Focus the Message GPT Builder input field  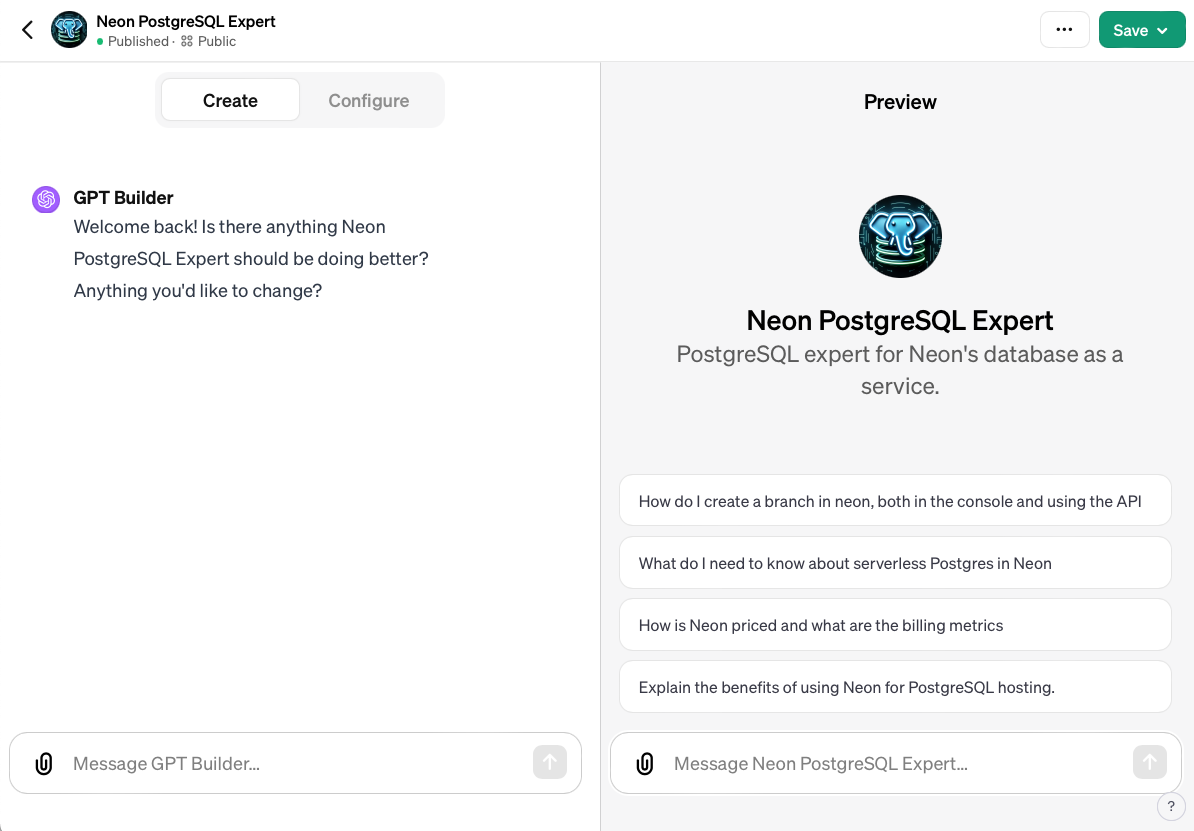click(297, 763)
